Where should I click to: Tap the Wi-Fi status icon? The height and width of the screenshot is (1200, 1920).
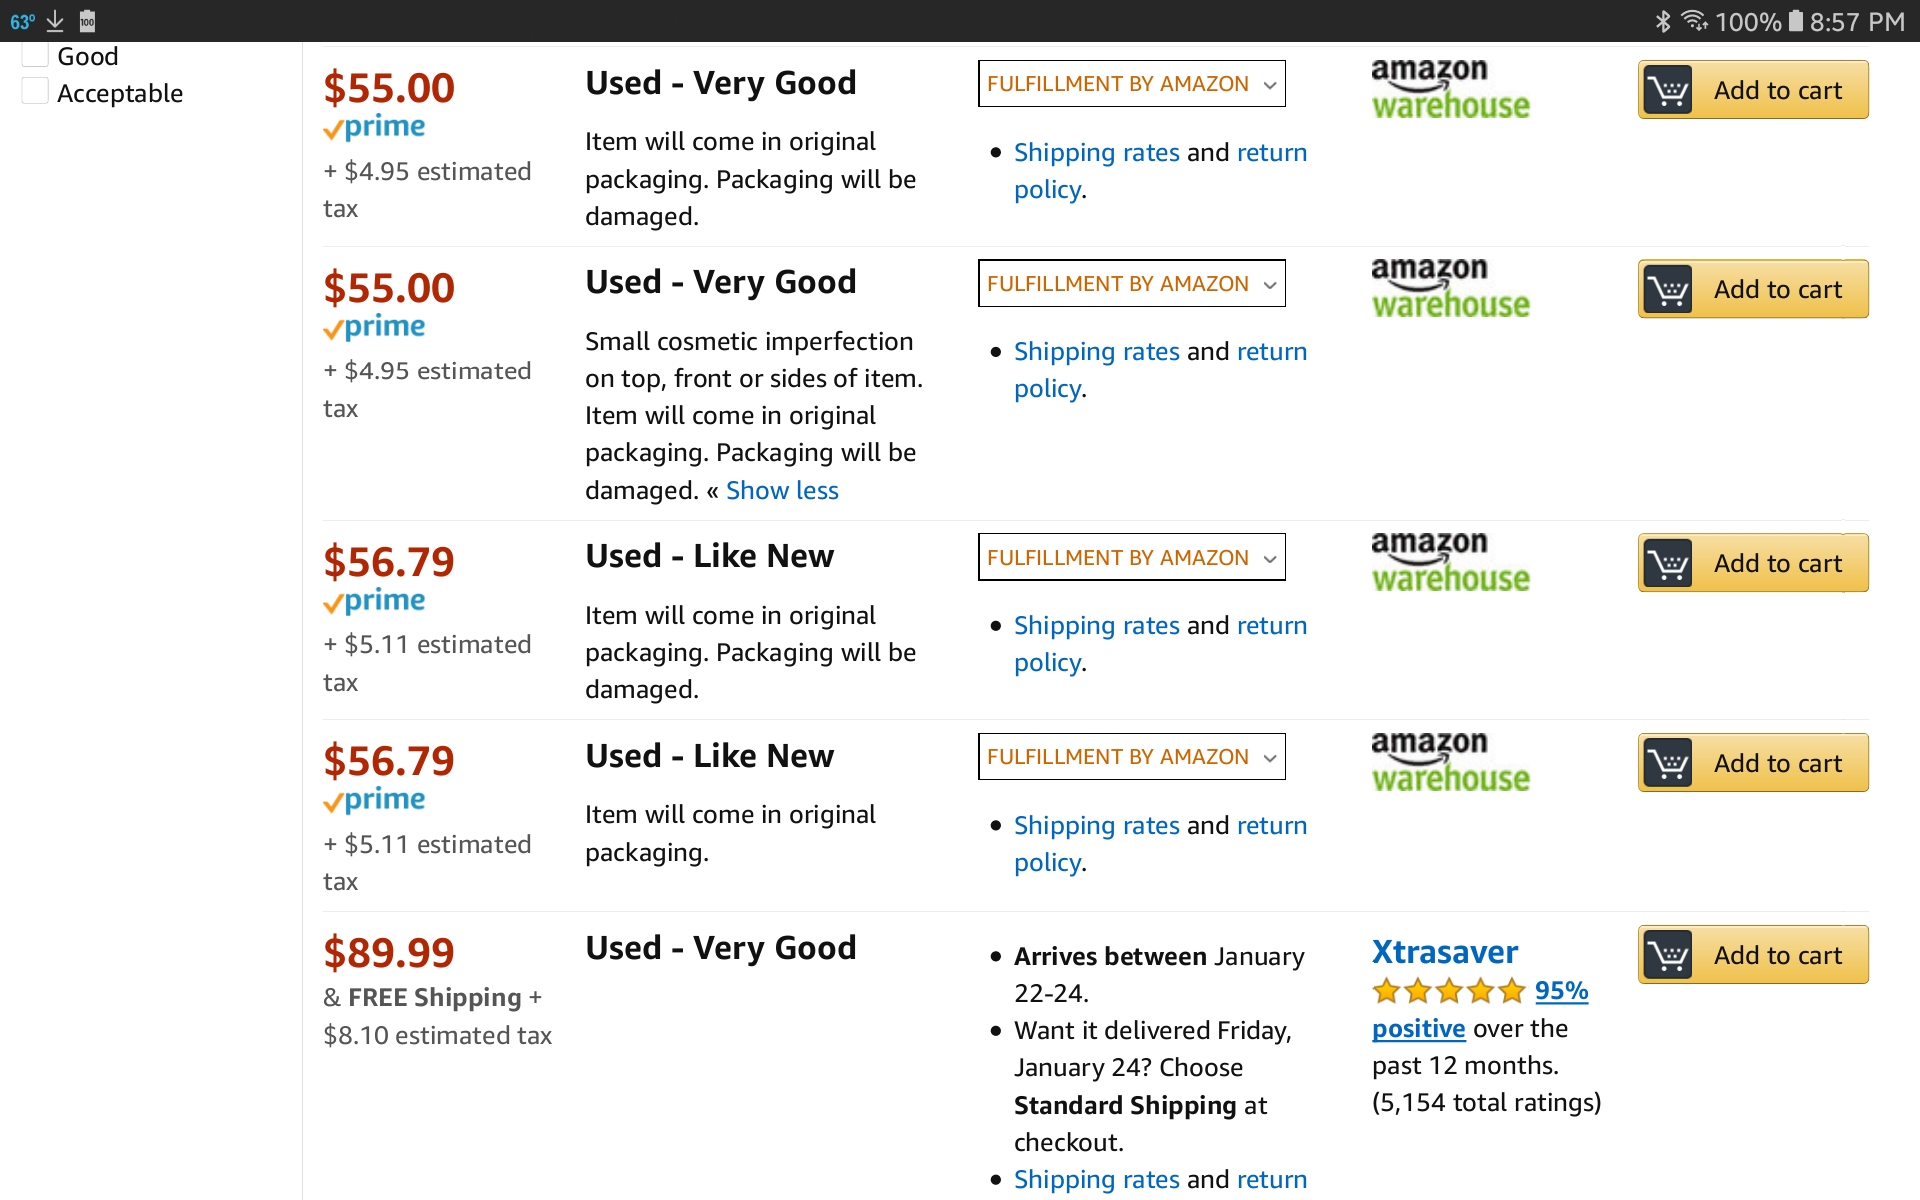tap(1694, 21)
